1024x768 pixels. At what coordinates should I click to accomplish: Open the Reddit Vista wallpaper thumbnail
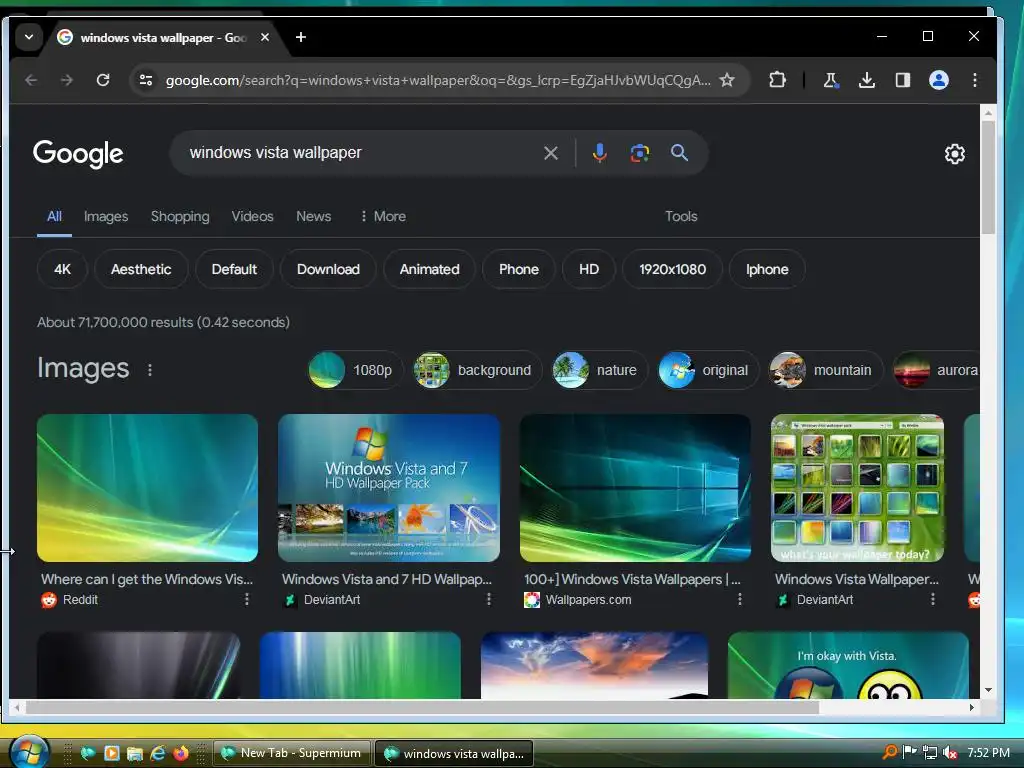pos(147,488)
